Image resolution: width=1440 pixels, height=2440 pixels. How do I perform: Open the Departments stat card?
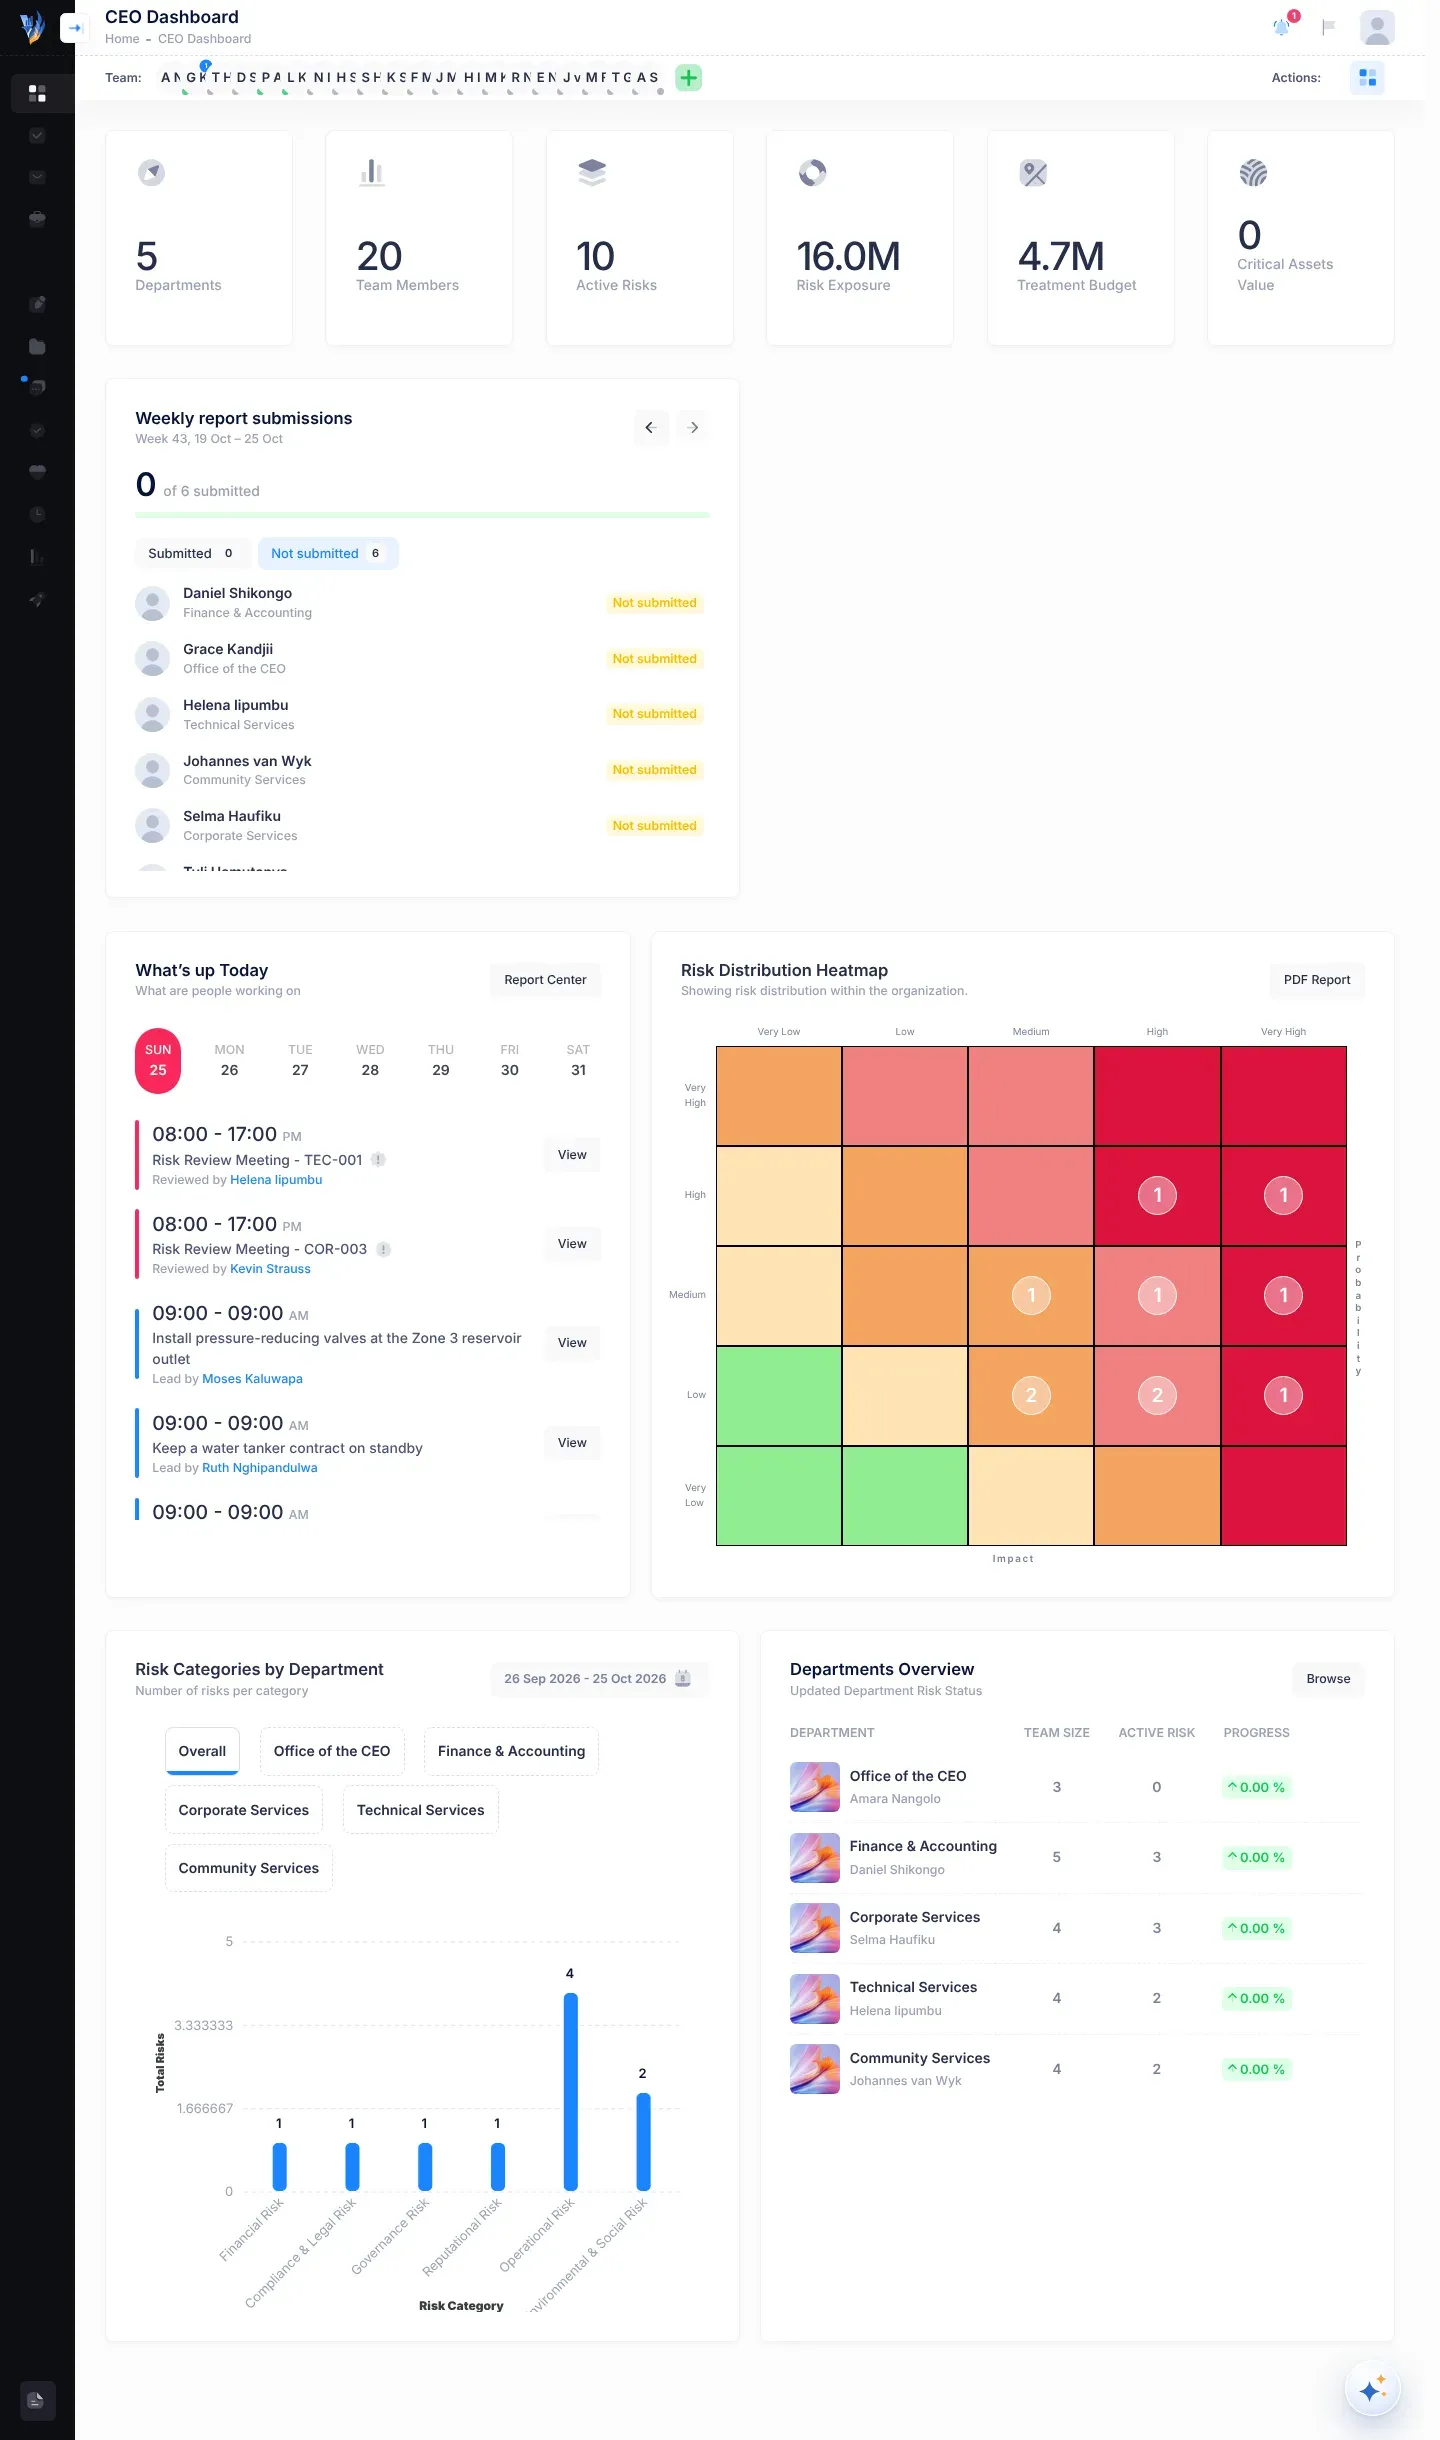coord(199,238)
